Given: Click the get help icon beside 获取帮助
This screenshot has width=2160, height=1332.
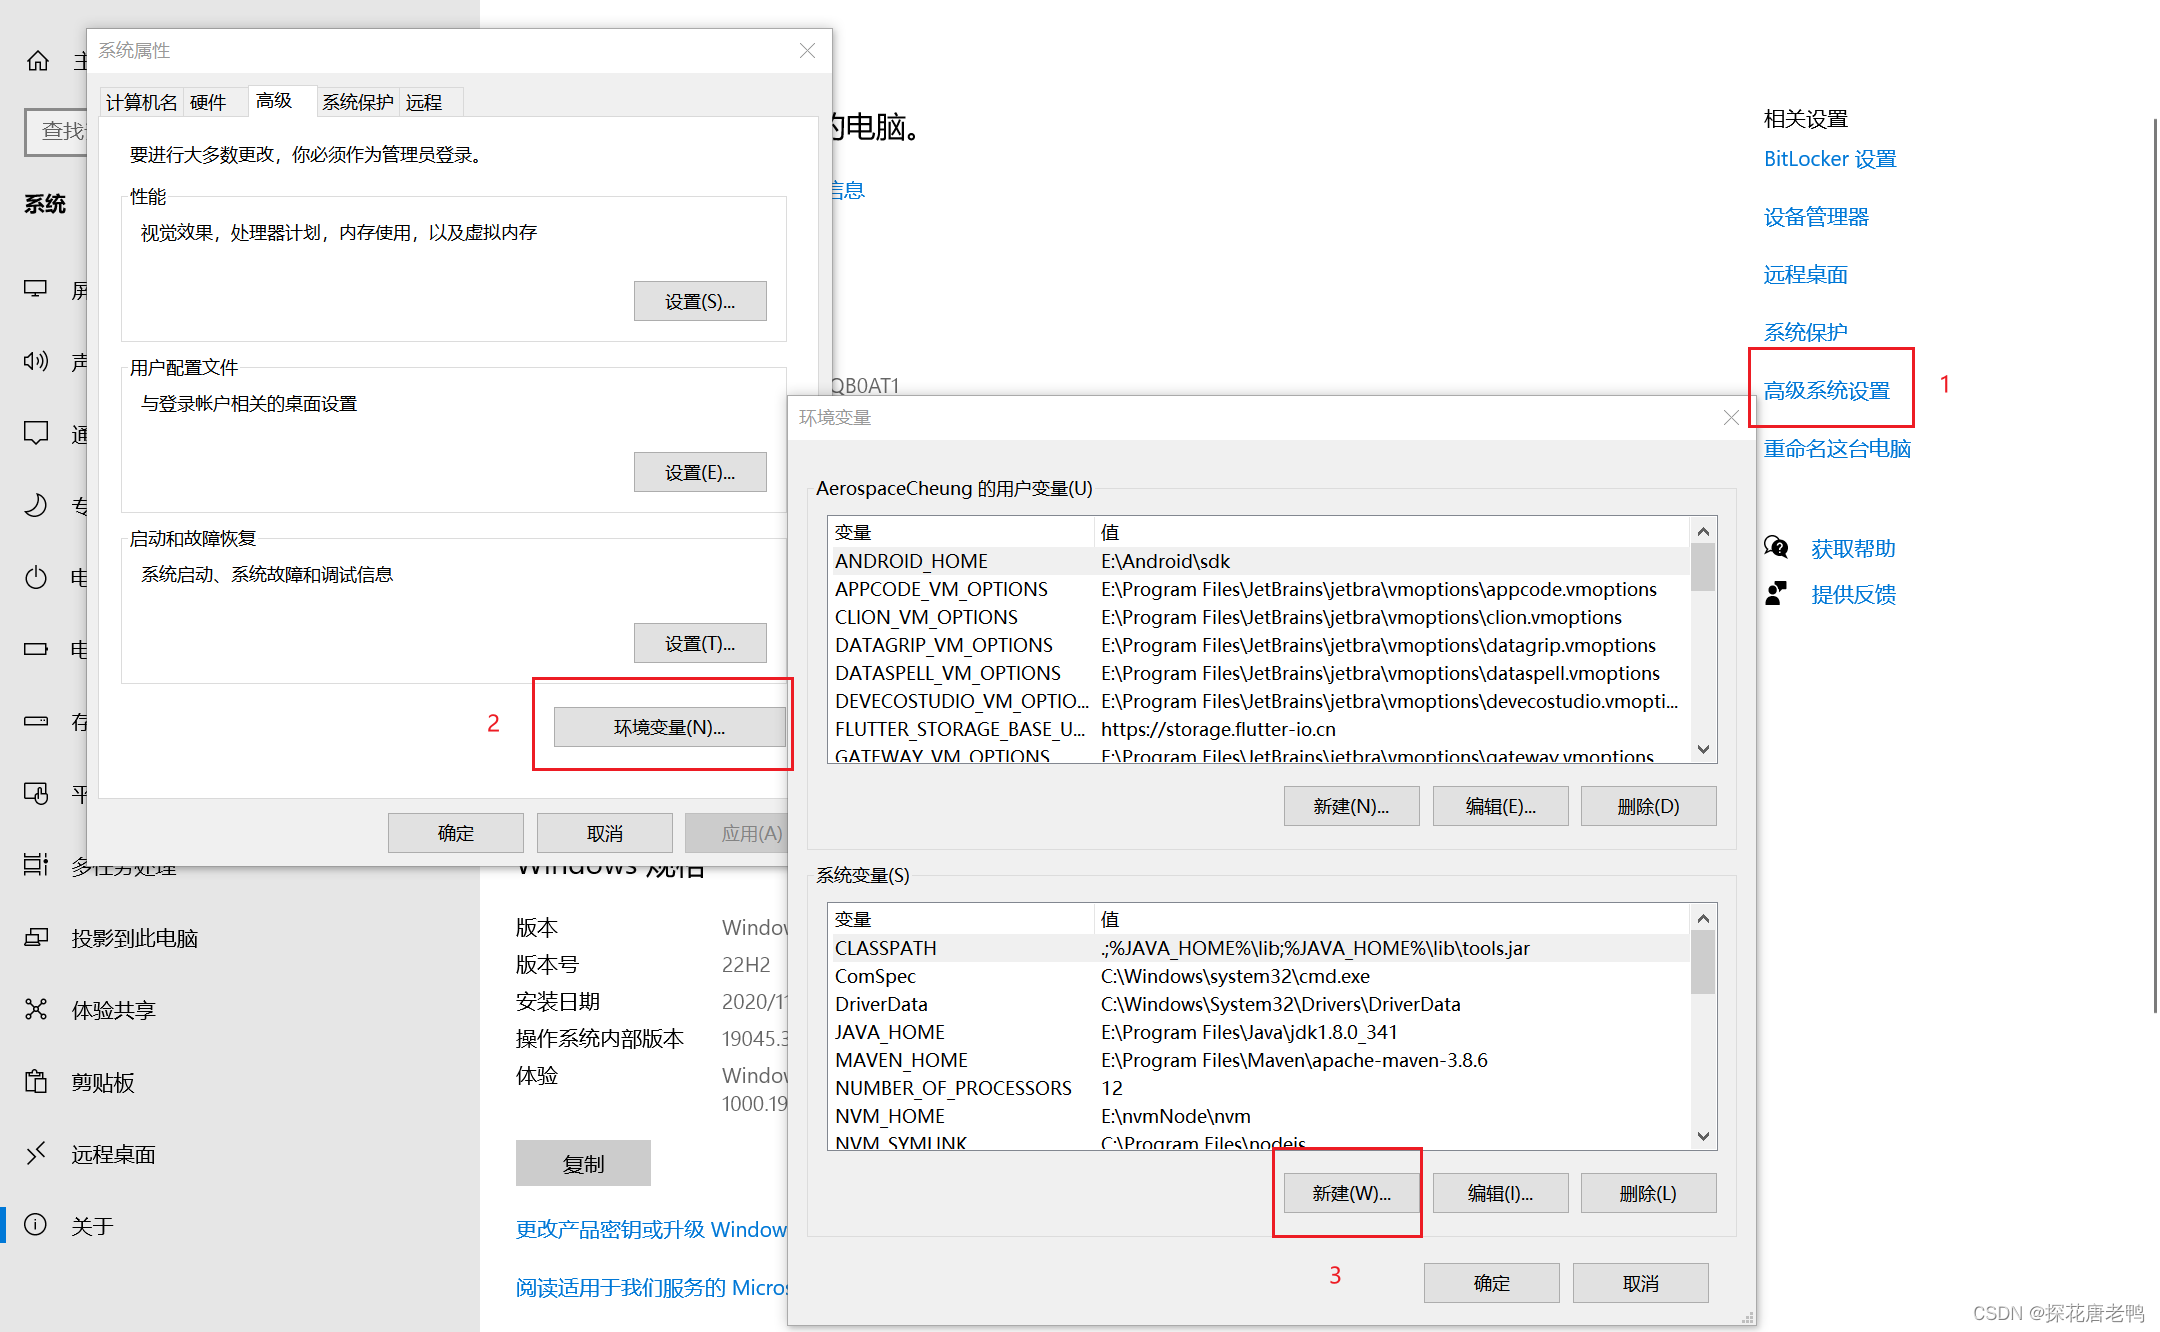Looking at the screenshot, I should pos(1776,548).
